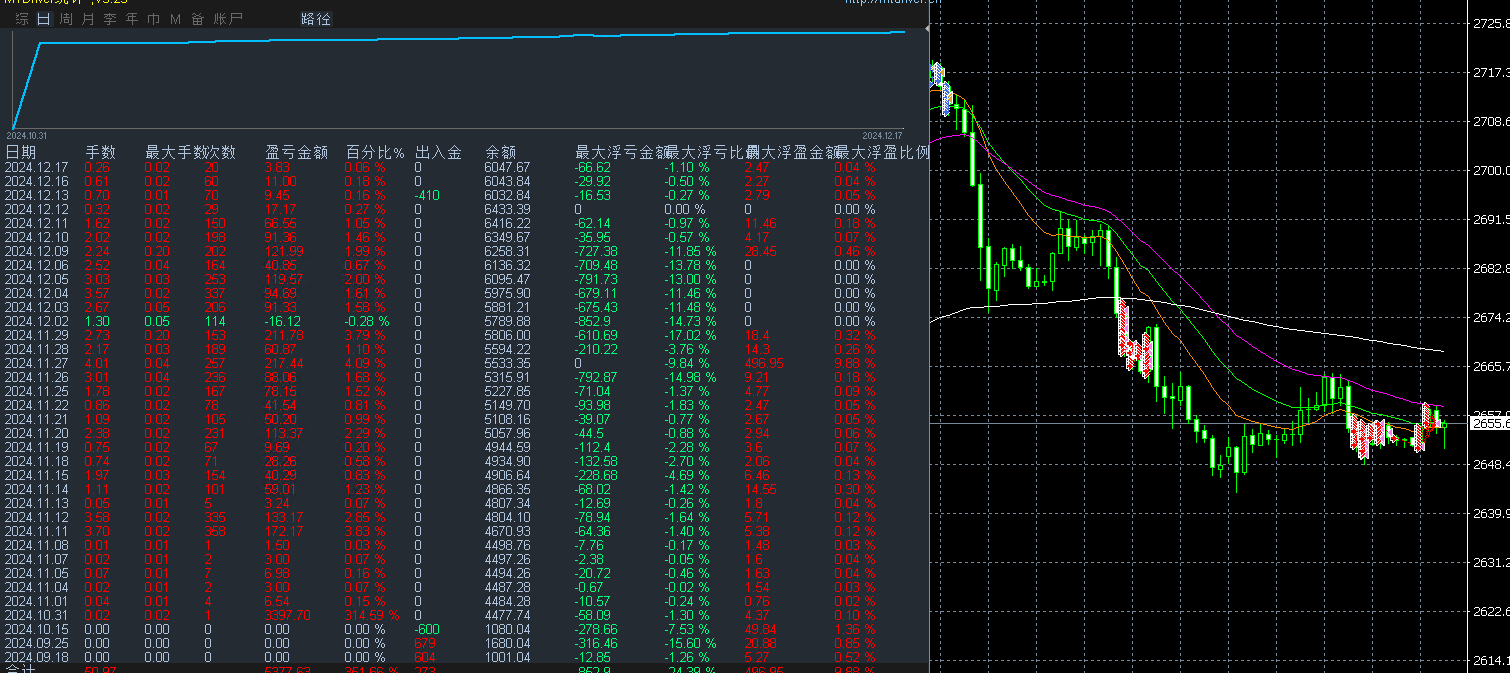Switch to the 备 tab
1510x673 pixels.
point(198,19)
